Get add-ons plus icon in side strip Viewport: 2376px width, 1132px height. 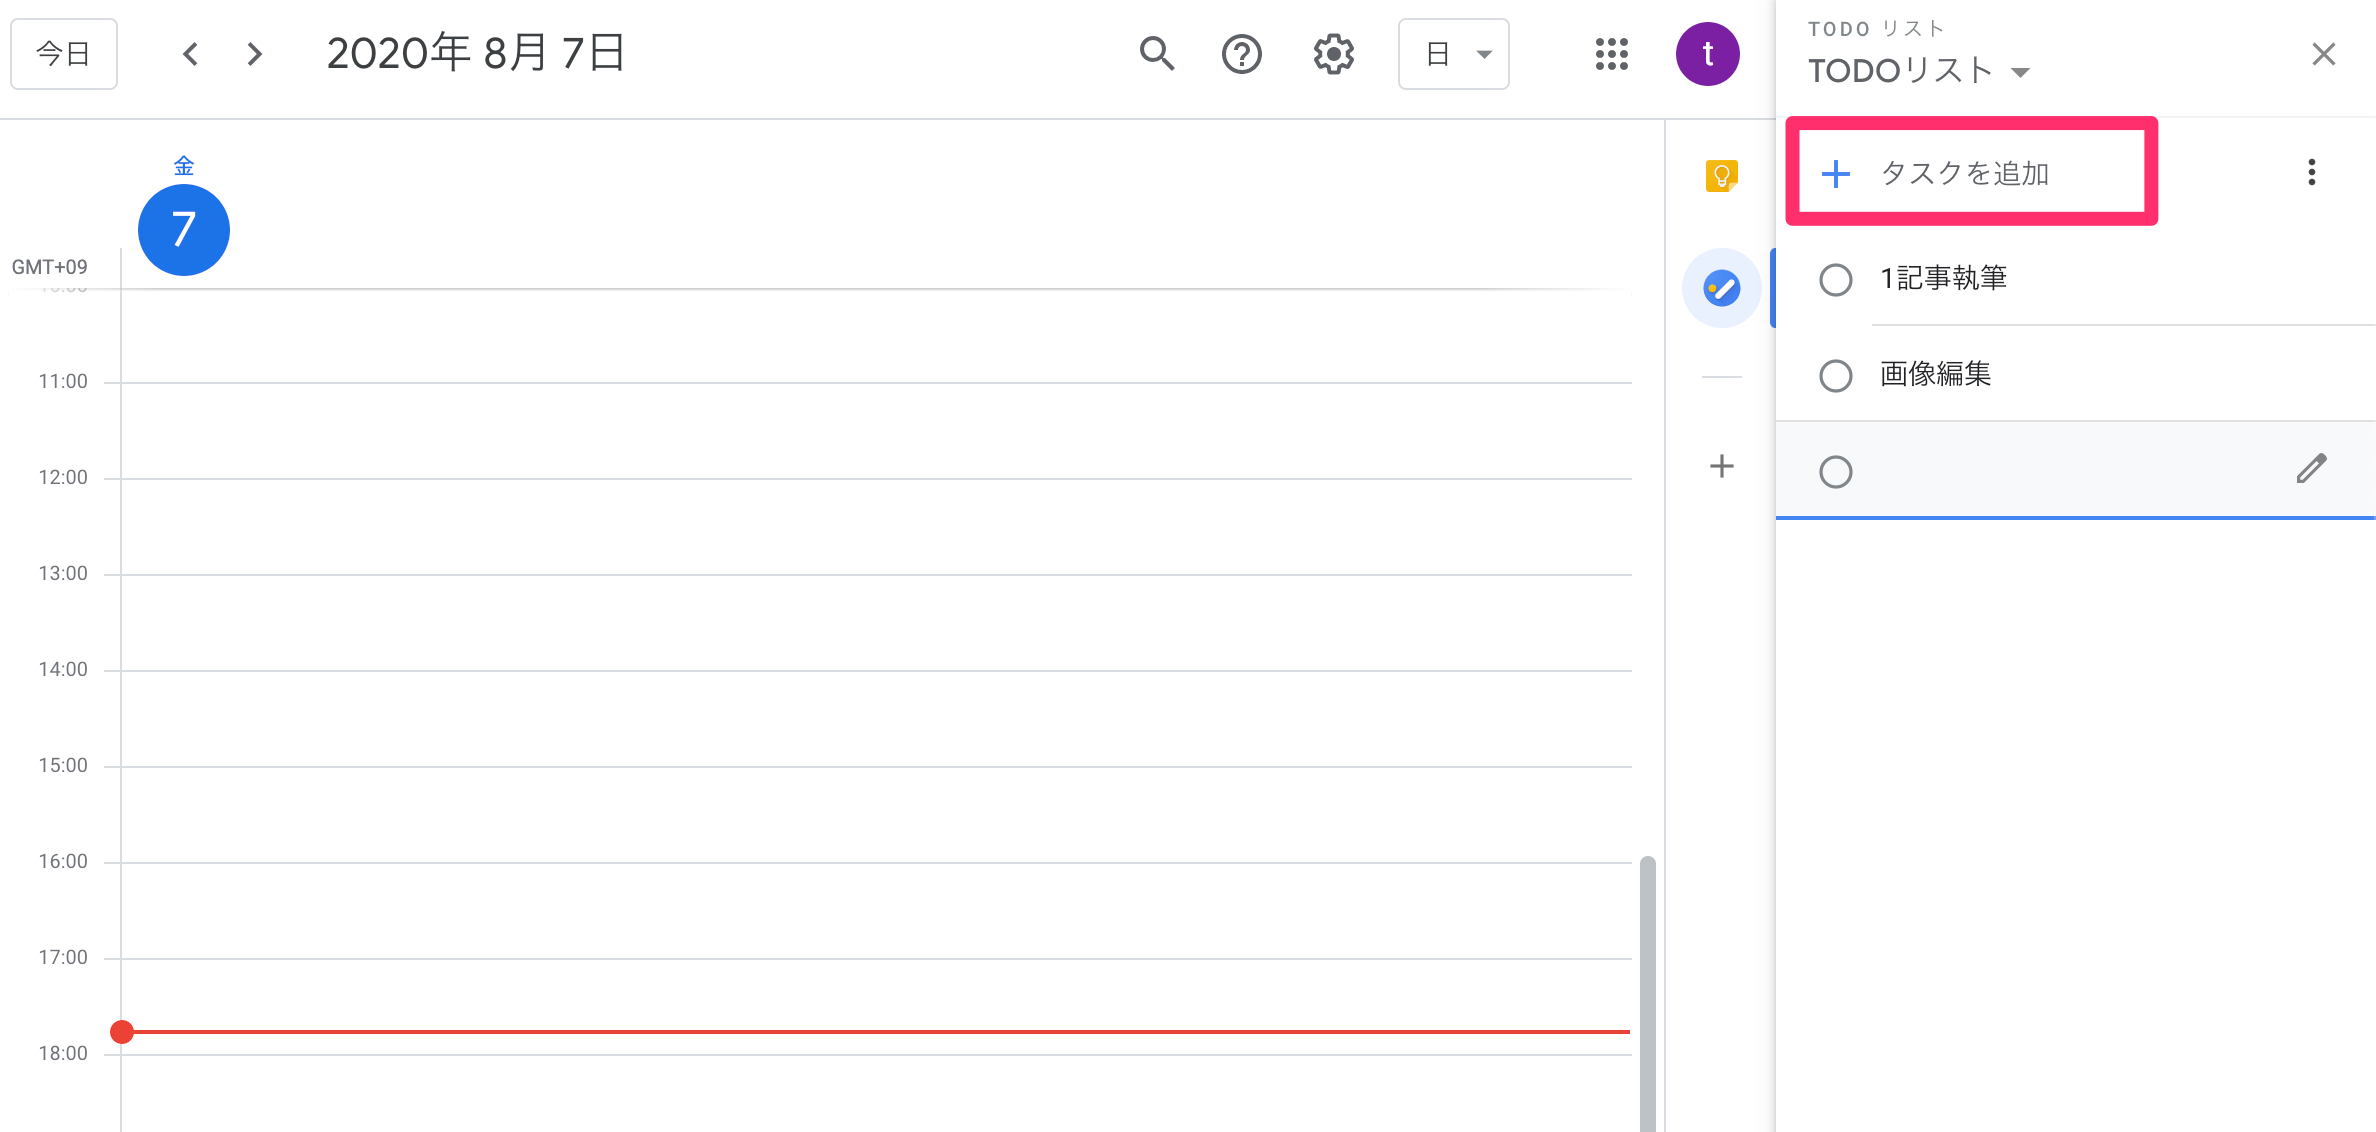tap(1722, 466)
